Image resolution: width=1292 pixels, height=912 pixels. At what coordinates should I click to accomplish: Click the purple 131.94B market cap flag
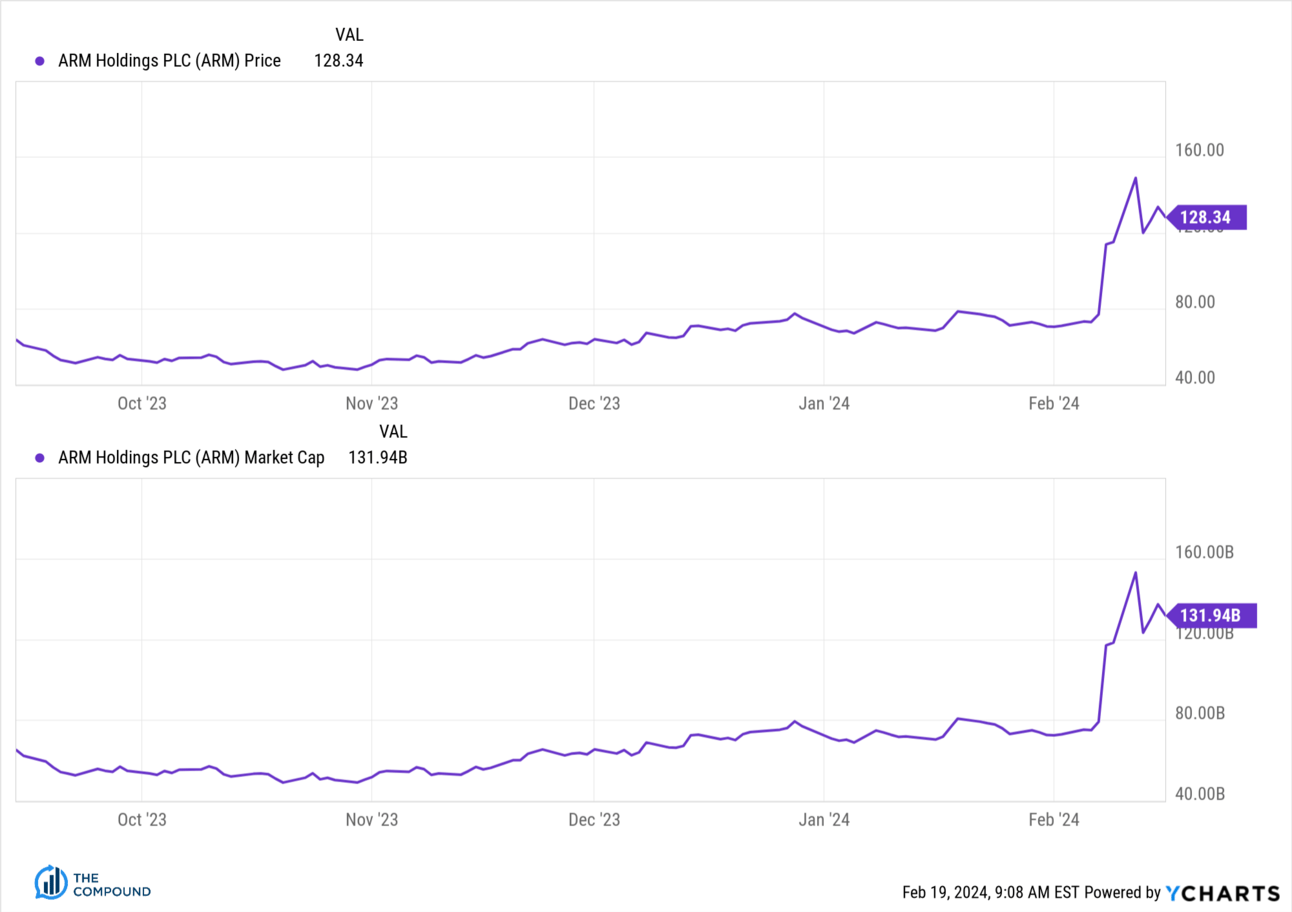click(1211, 614)
